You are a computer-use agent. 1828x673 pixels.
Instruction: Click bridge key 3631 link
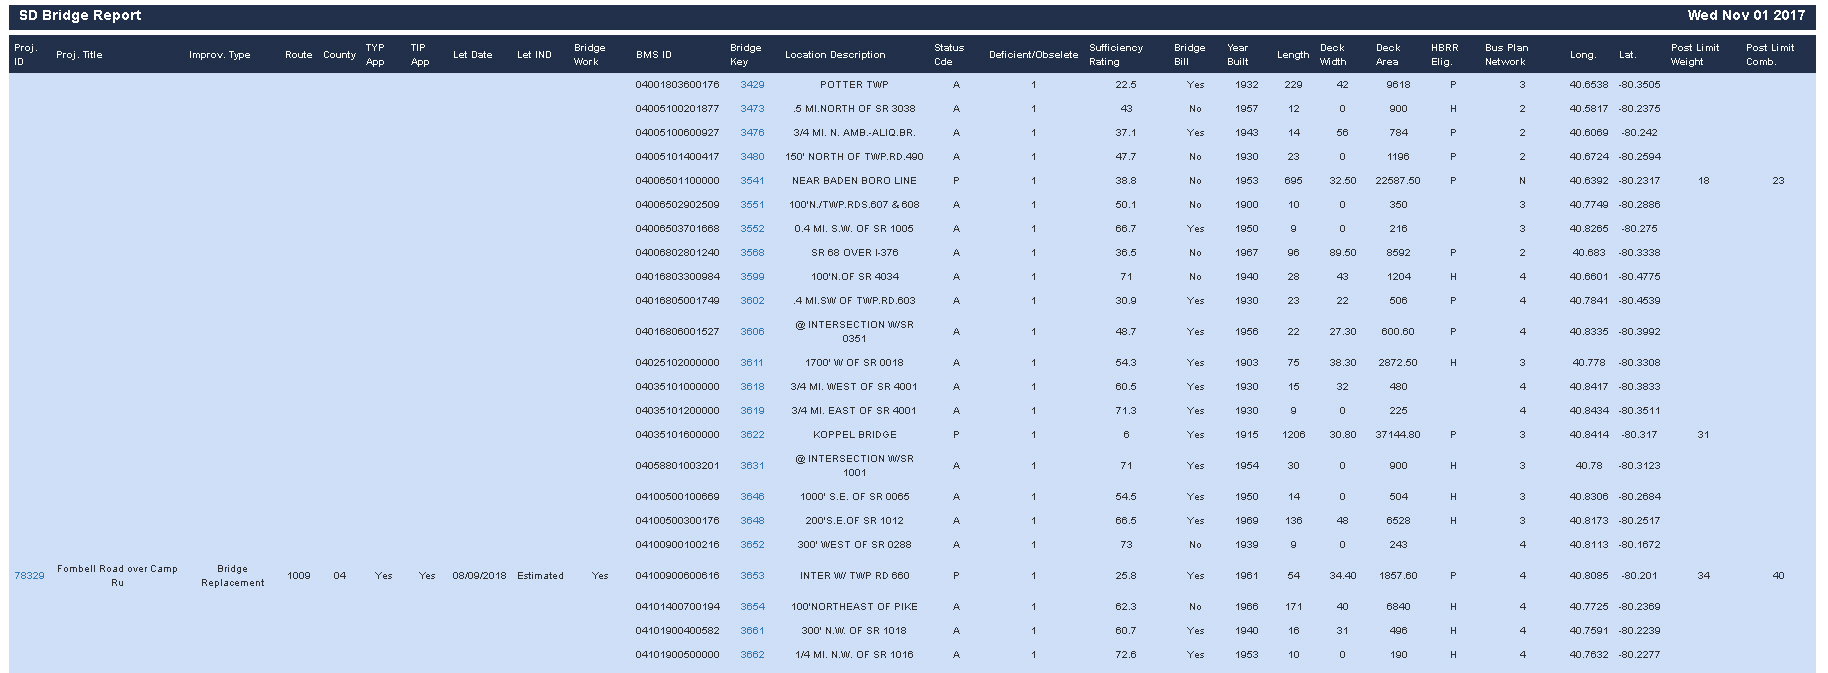click(752, 466)
